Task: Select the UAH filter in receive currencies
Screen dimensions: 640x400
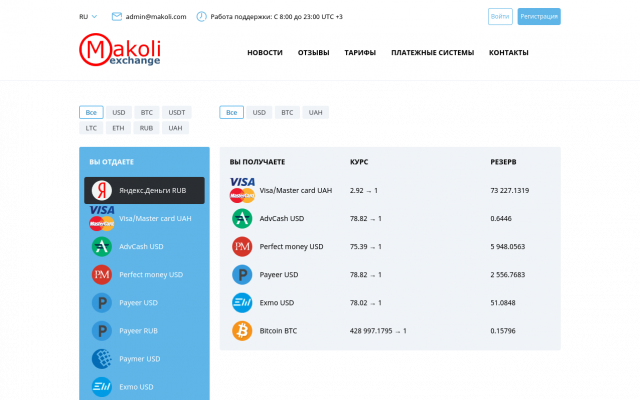Action: 316,112
